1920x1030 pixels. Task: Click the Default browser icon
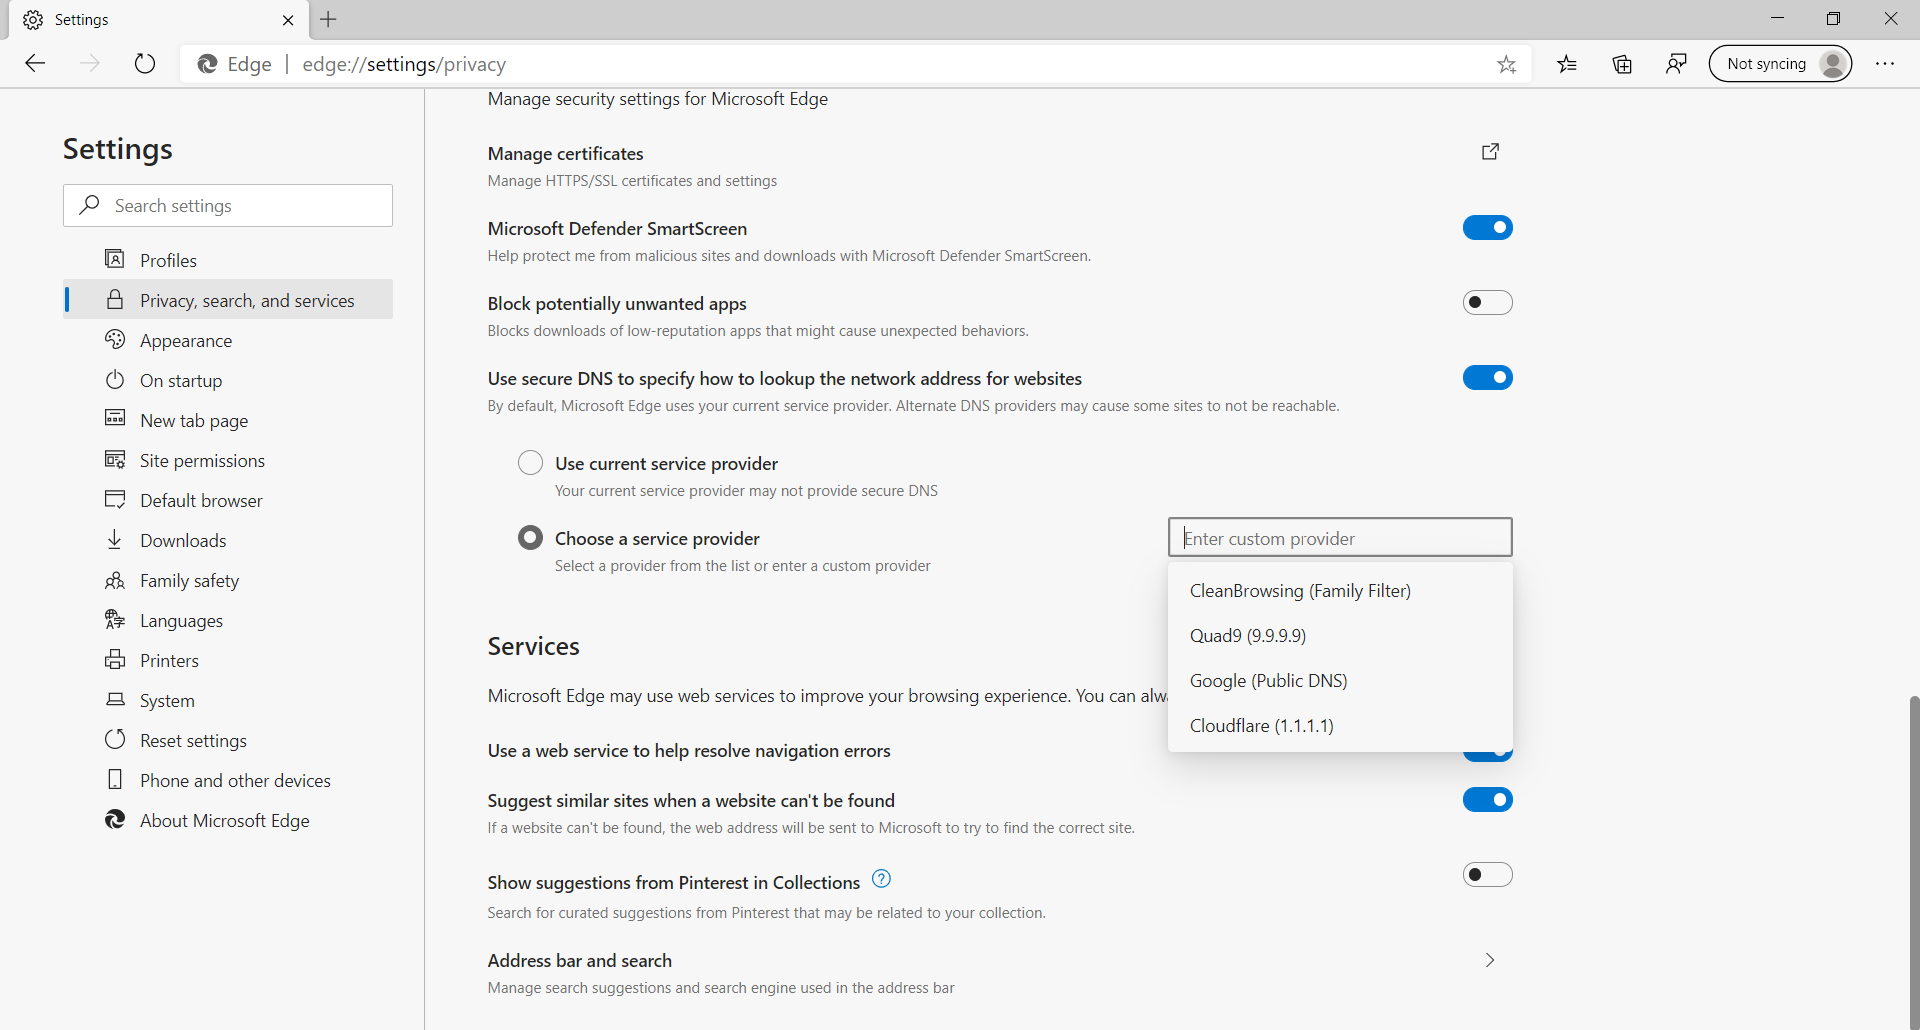pyautogui.click(x=115, y=499)
